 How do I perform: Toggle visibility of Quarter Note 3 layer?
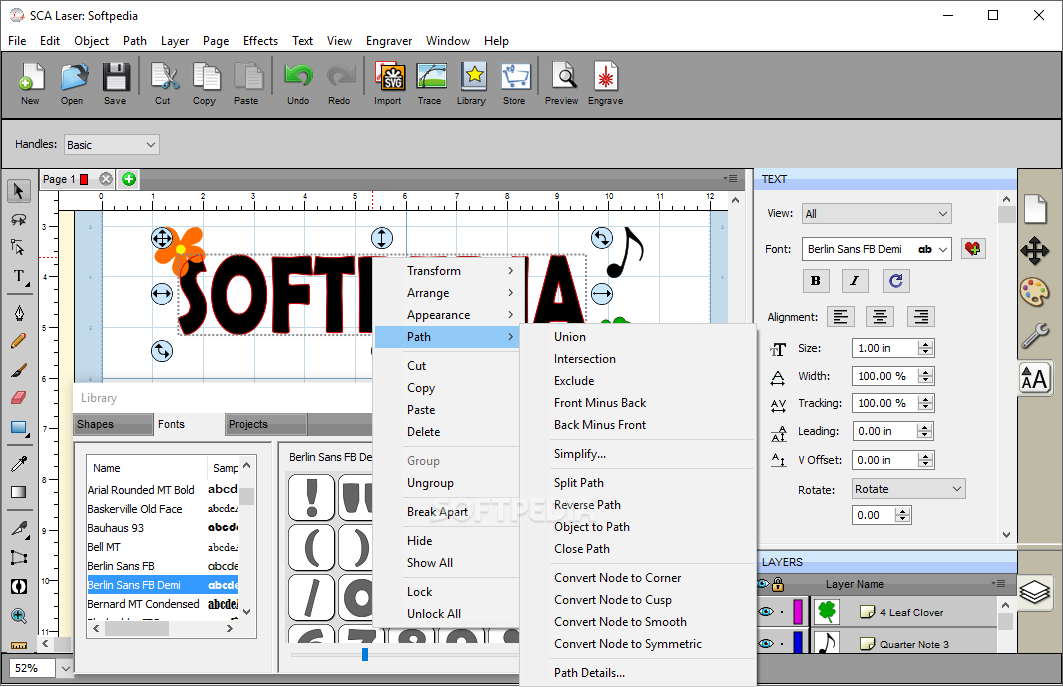point(766,643)
